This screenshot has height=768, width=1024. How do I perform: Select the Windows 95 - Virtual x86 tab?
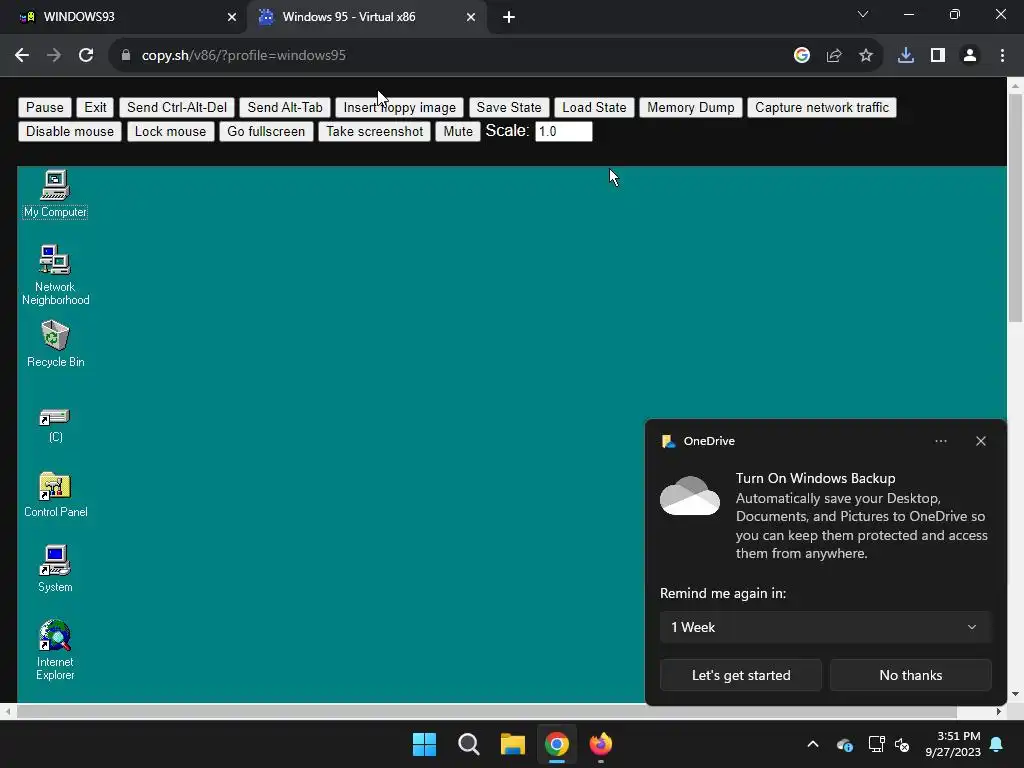point(367,17)
